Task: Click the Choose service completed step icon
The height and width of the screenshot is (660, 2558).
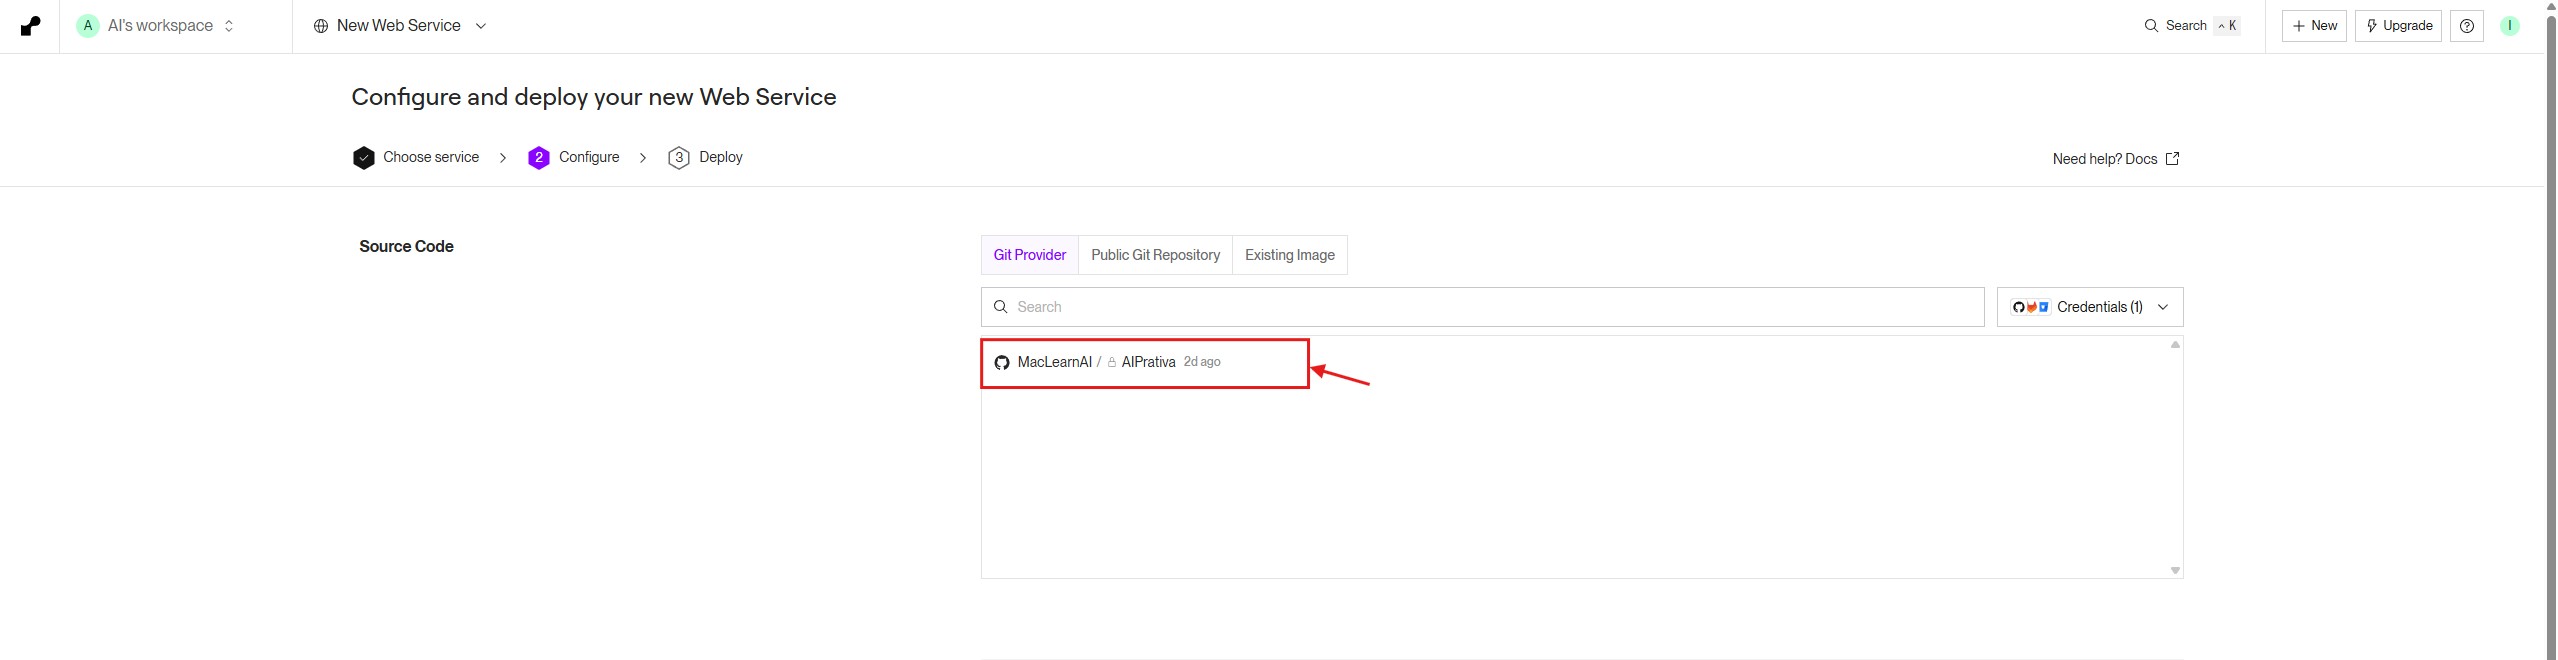Action: (x=364, y=158)
